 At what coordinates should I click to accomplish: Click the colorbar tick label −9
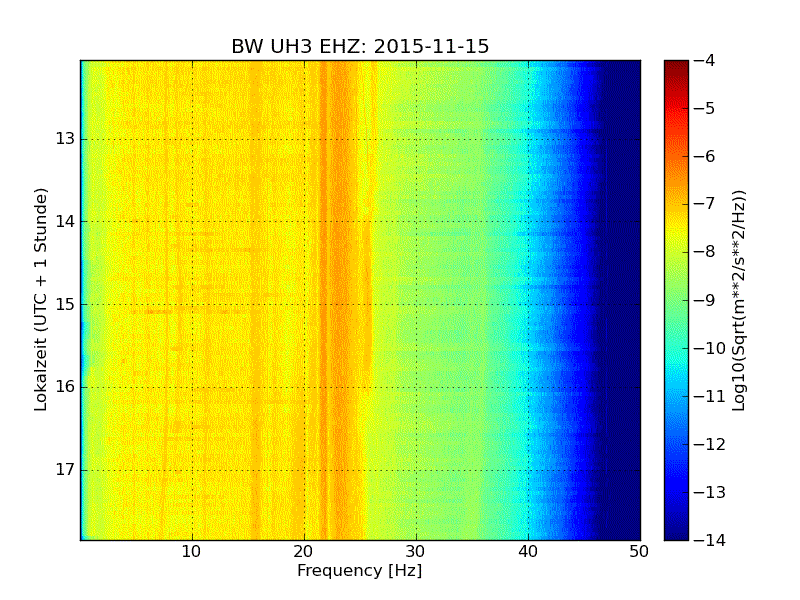[x=705, y=300]
